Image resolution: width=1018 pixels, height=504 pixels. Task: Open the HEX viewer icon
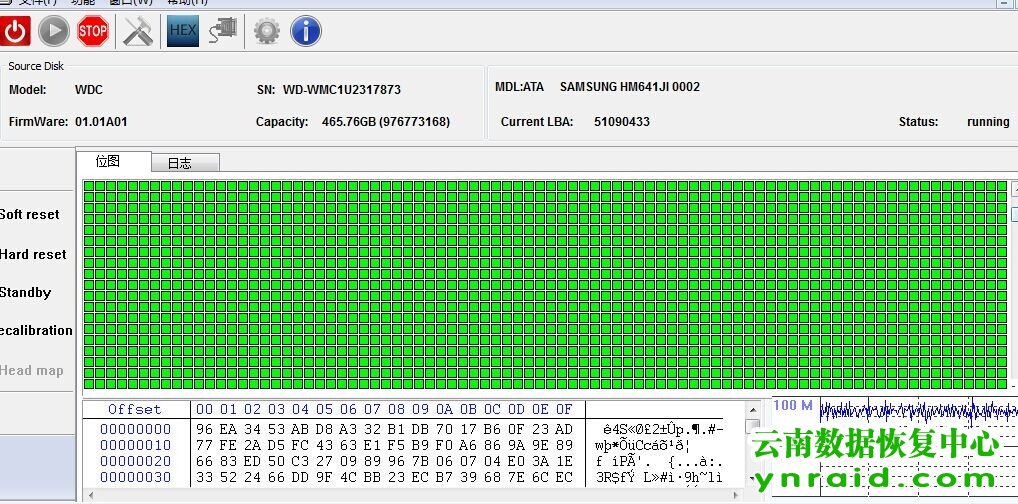point(183,32)
